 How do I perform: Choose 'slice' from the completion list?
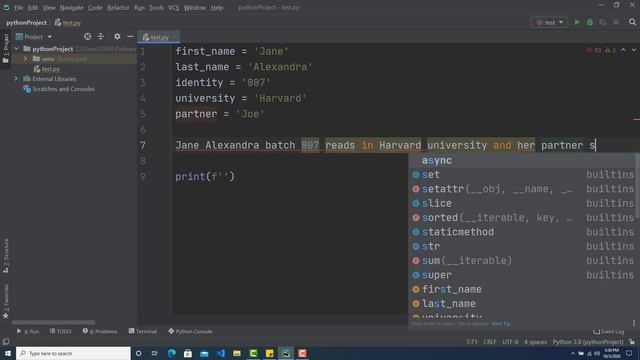click(523, 203)
